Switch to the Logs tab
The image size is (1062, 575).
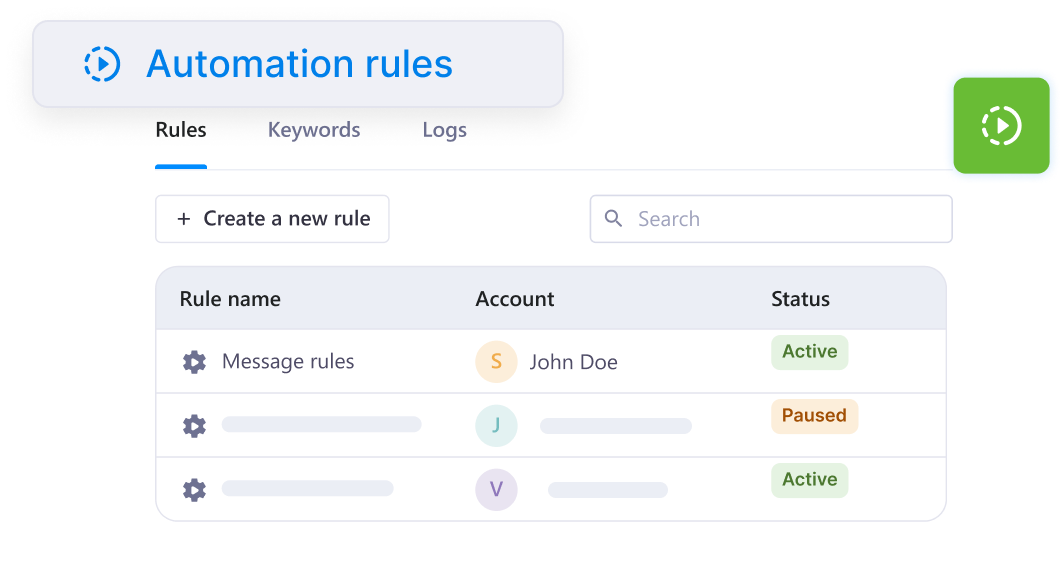(444, 130)
